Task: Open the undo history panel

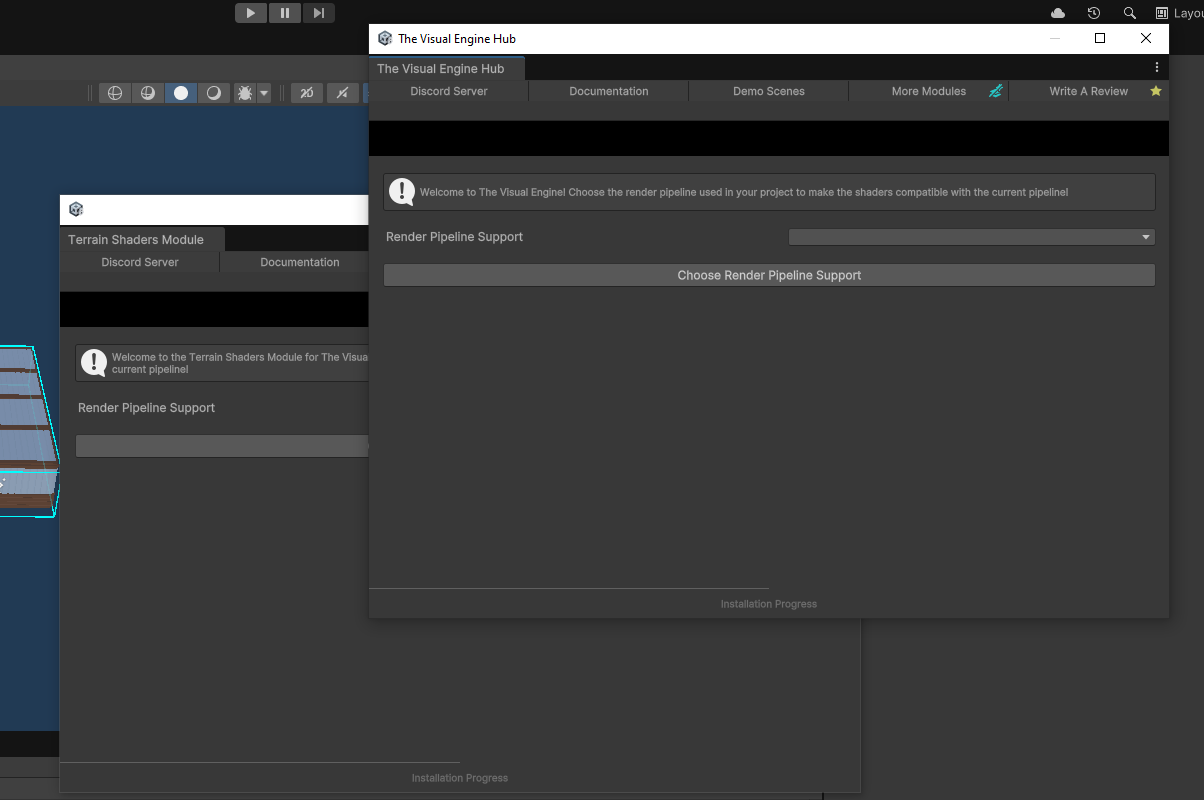Action: [1093, 13]
